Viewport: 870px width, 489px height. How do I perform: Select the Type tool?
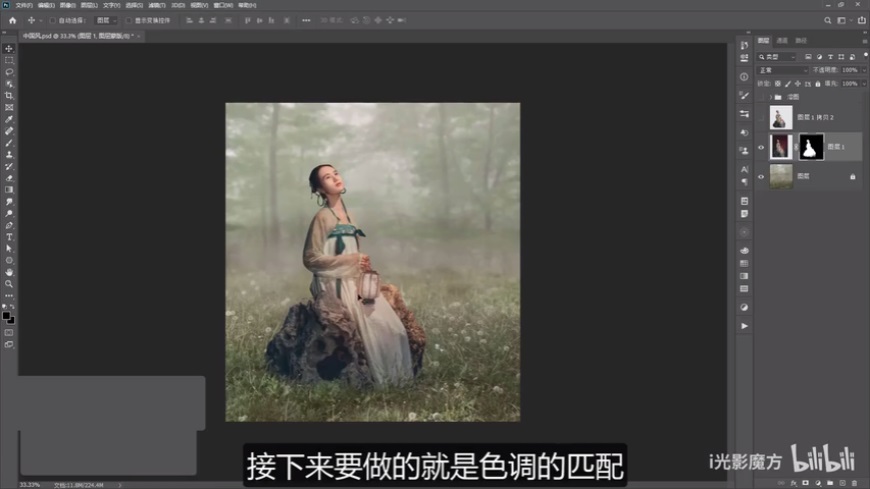9,237
